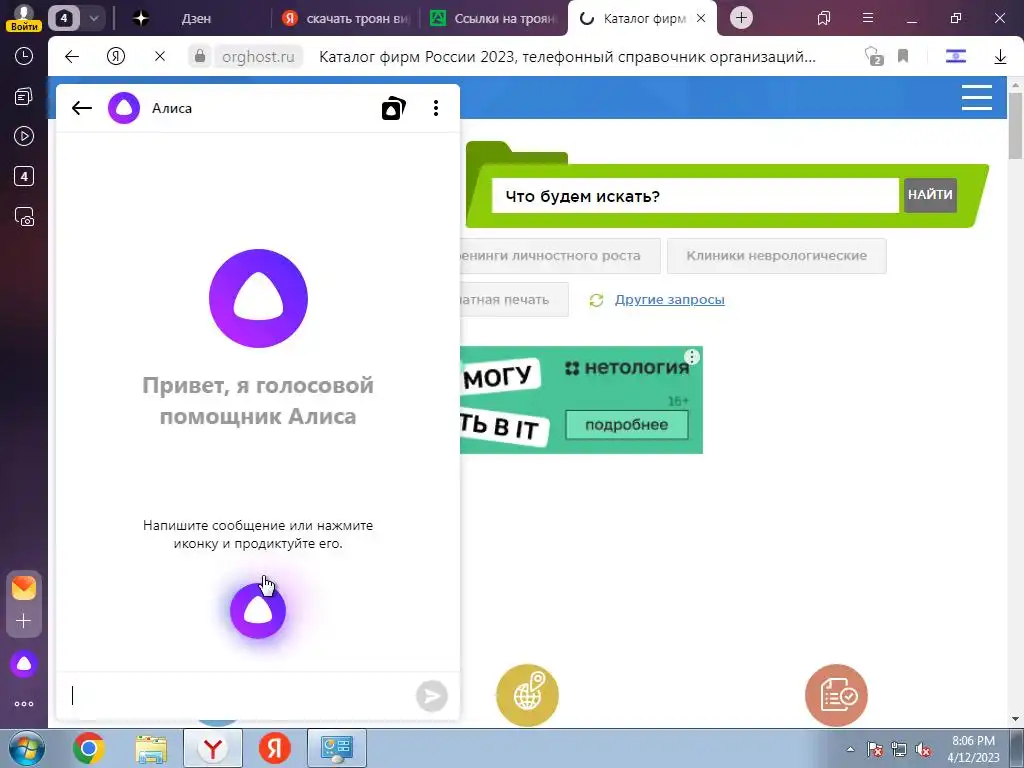Open Алиса panel three-dot options menu
This screenshot has width=1024, height=768.
(x=436, y=108)
